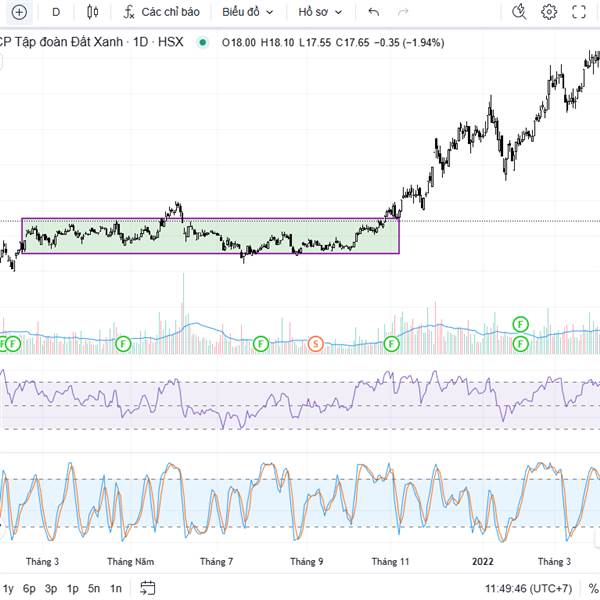The height and width of the screenshot is (600, 600).
Task: Open the candlestick chart type selector
Action: (x=93, y=12)
